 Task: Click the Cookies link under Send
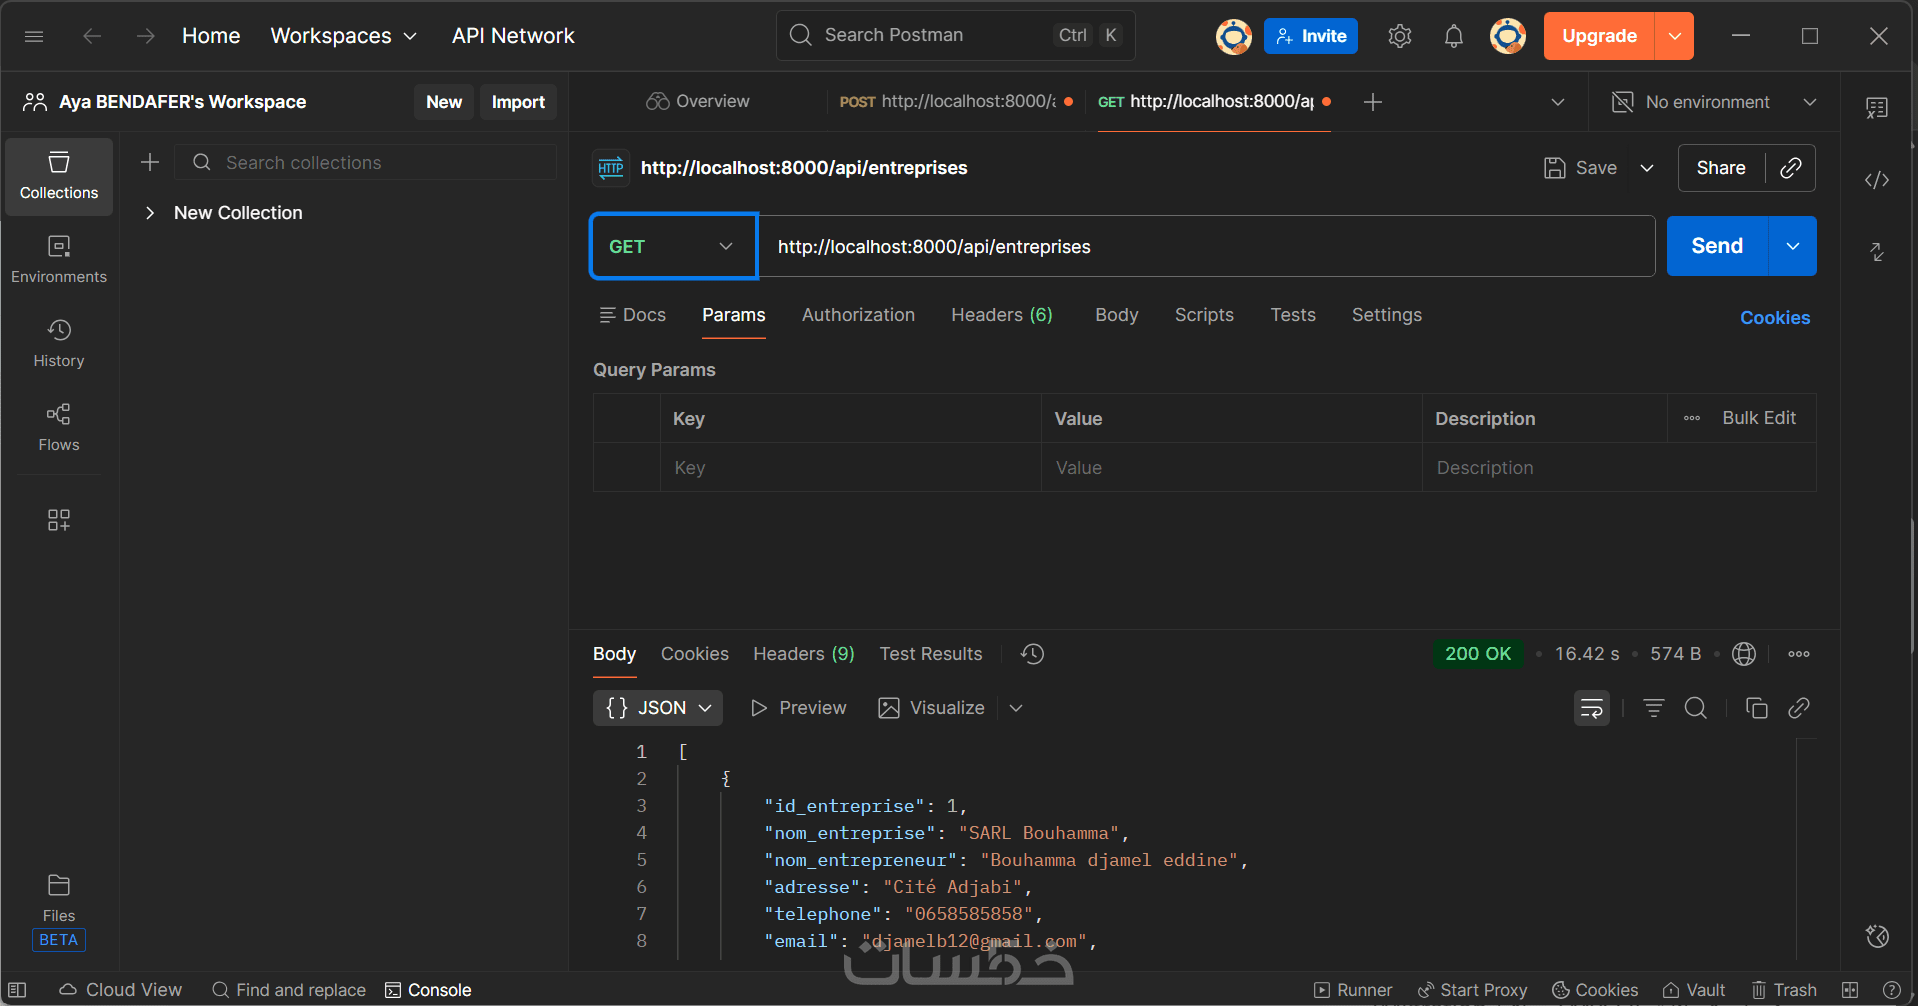pyautogui.click(x=1774, y=318)
